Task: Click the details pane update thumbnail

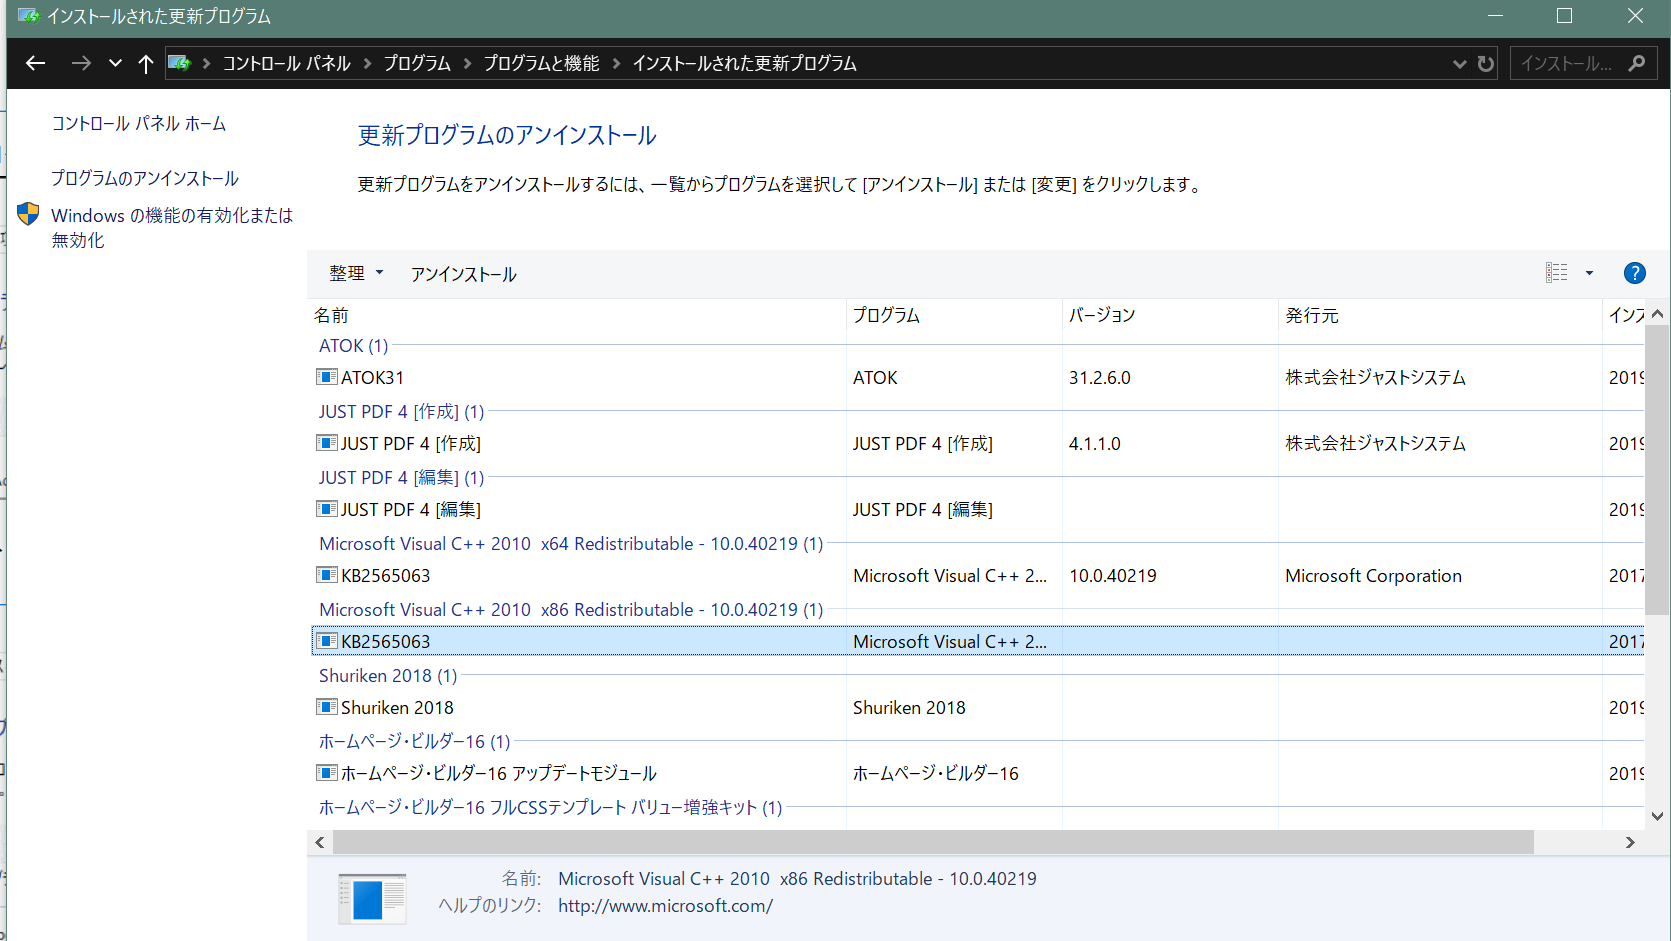Action: point(372,898)
